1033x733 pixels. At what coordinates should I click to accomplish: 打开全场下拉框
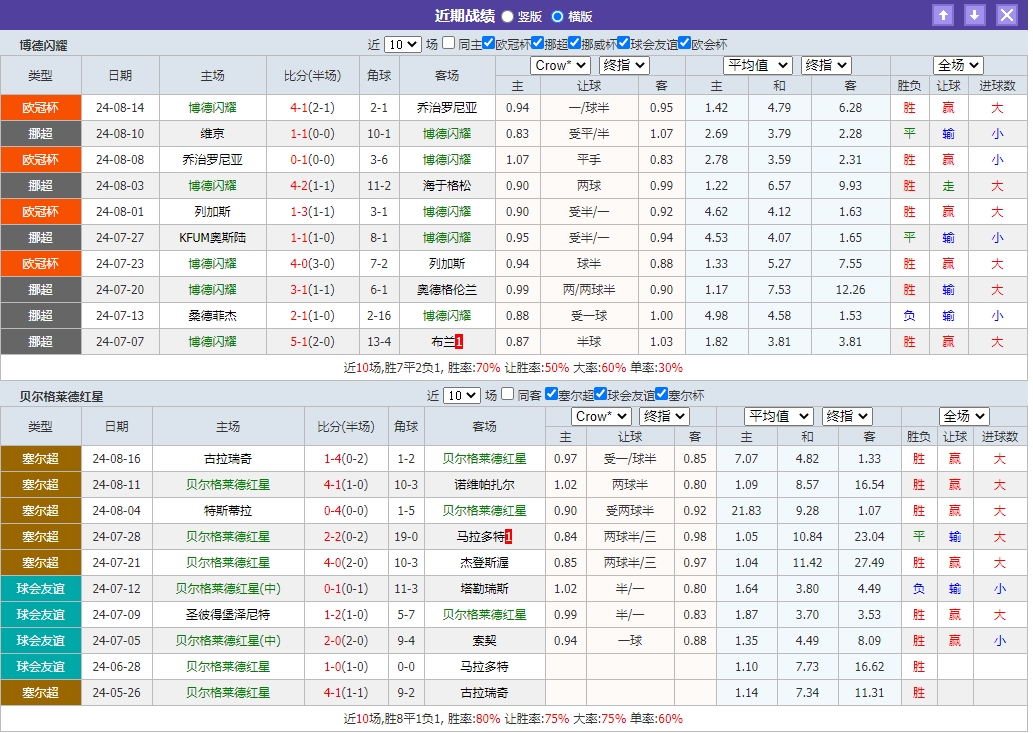pyautogui.click(x=956, y=65)
